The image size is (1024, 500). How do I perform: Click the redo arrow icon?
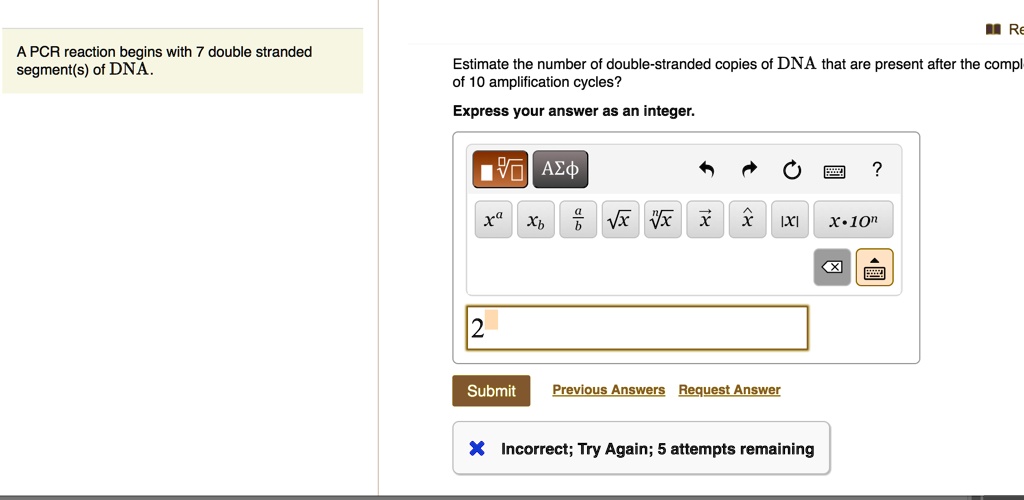[749, 171]
